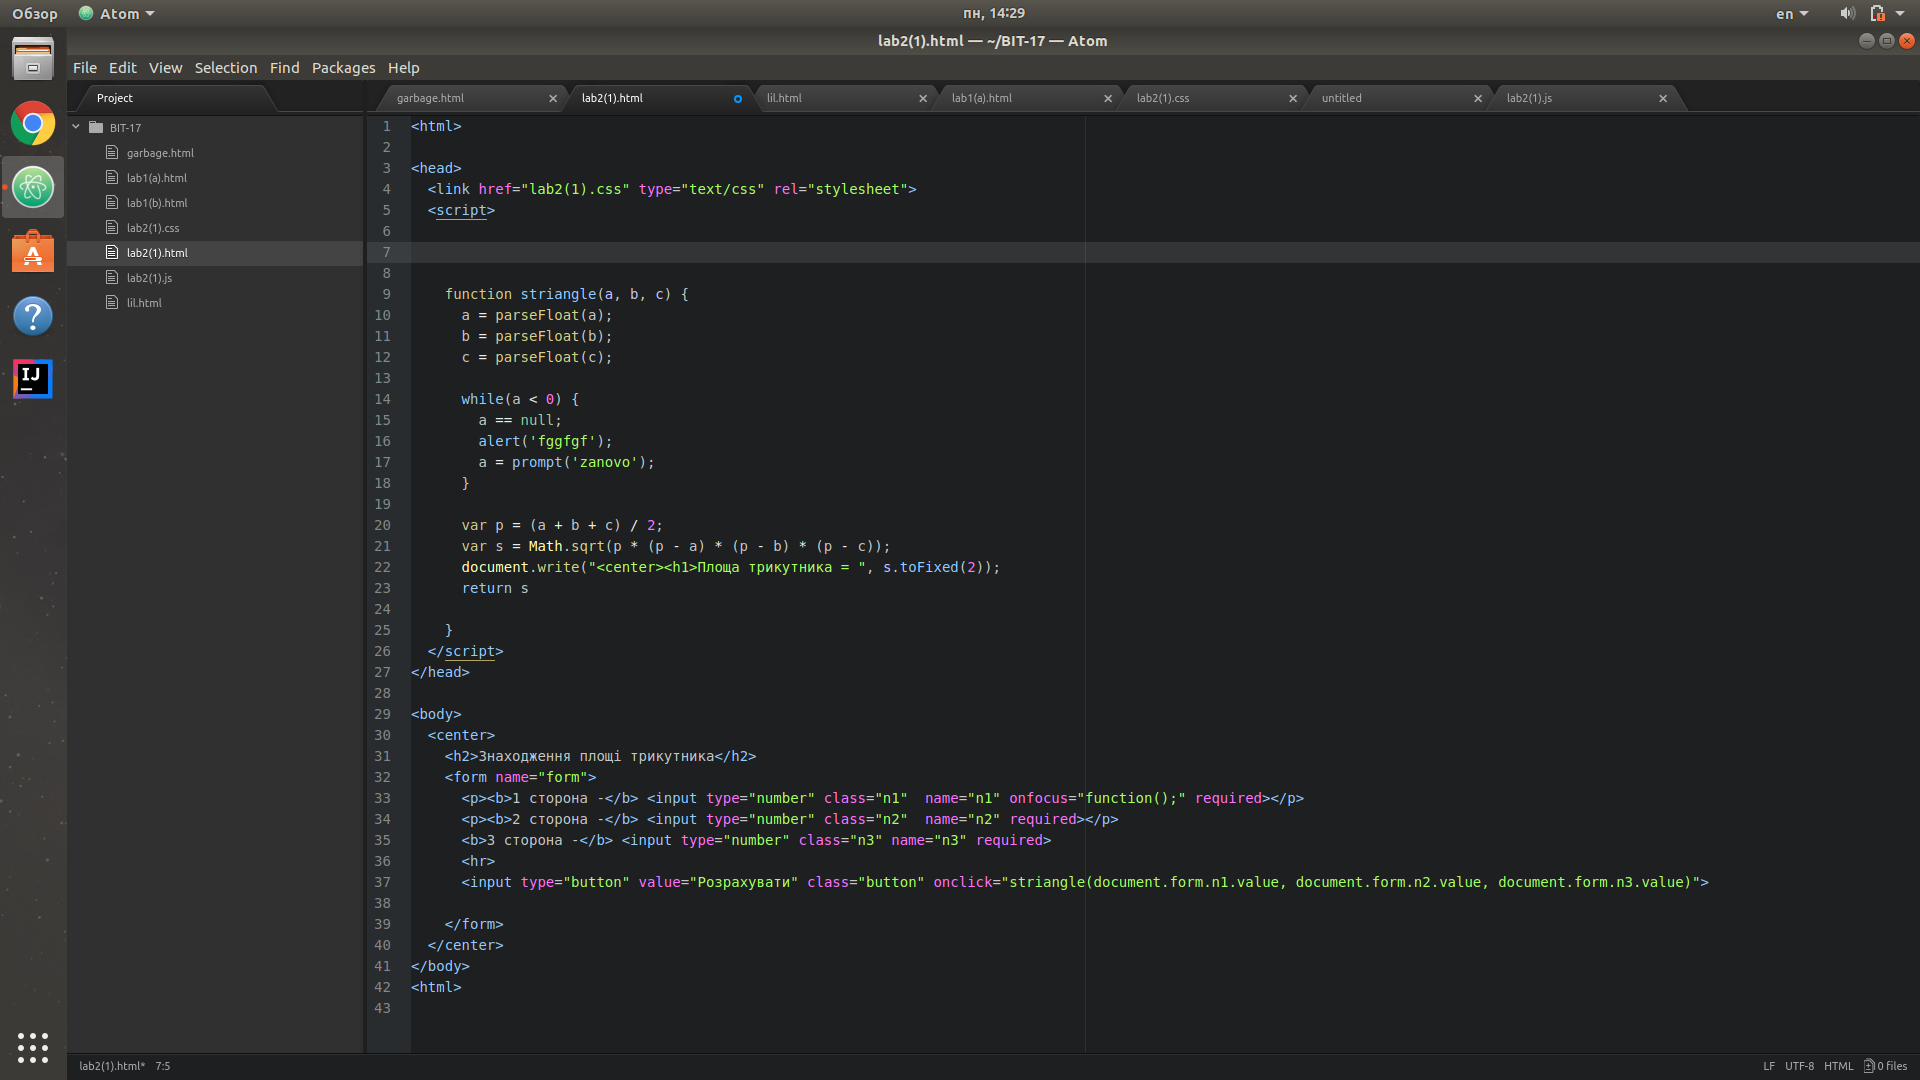Open Ubuntu Software from the dock
The height and width of the screenshot is (1080, 1920).
(33, 251)
